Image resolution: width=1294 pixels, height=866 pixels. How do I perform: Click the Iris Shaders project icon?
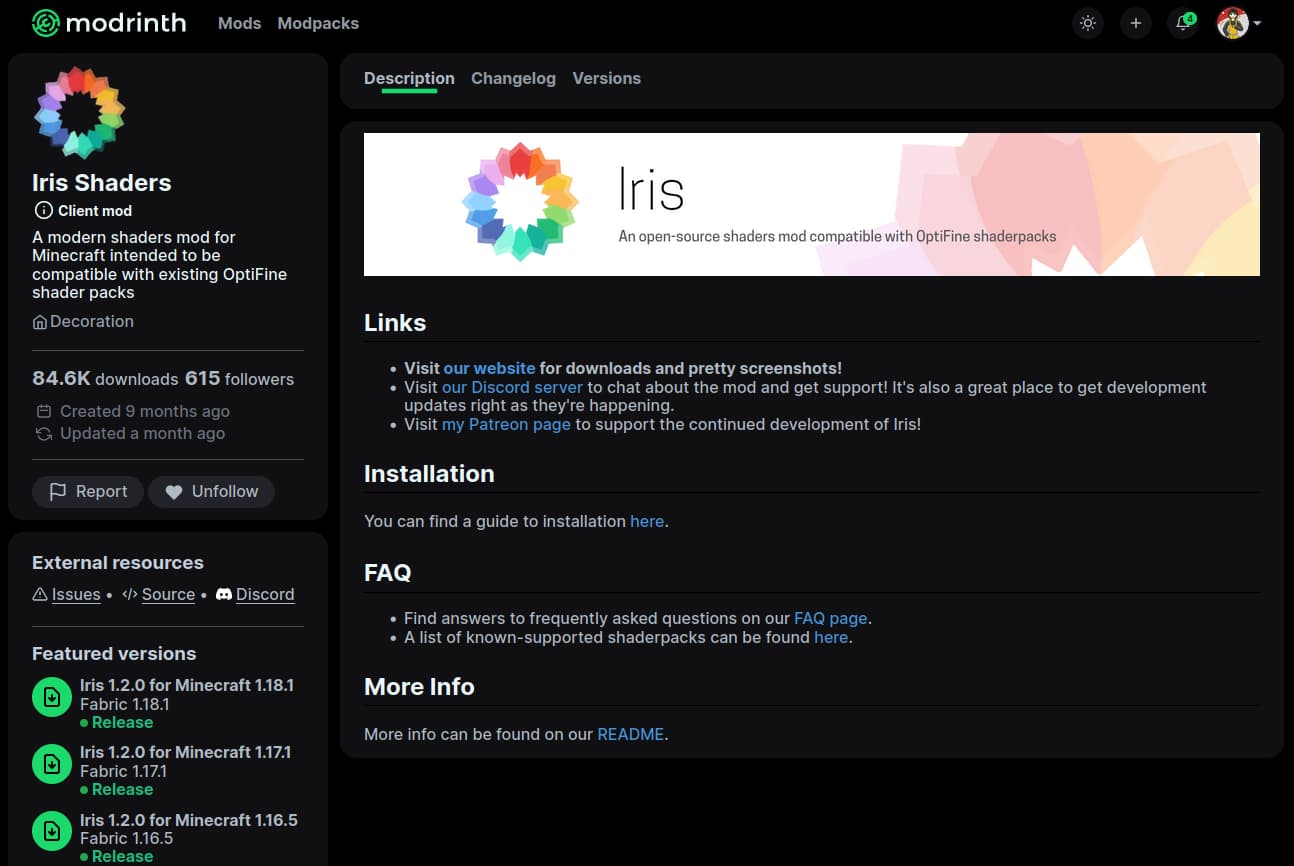pyautogui.click(x=79, y=112)
